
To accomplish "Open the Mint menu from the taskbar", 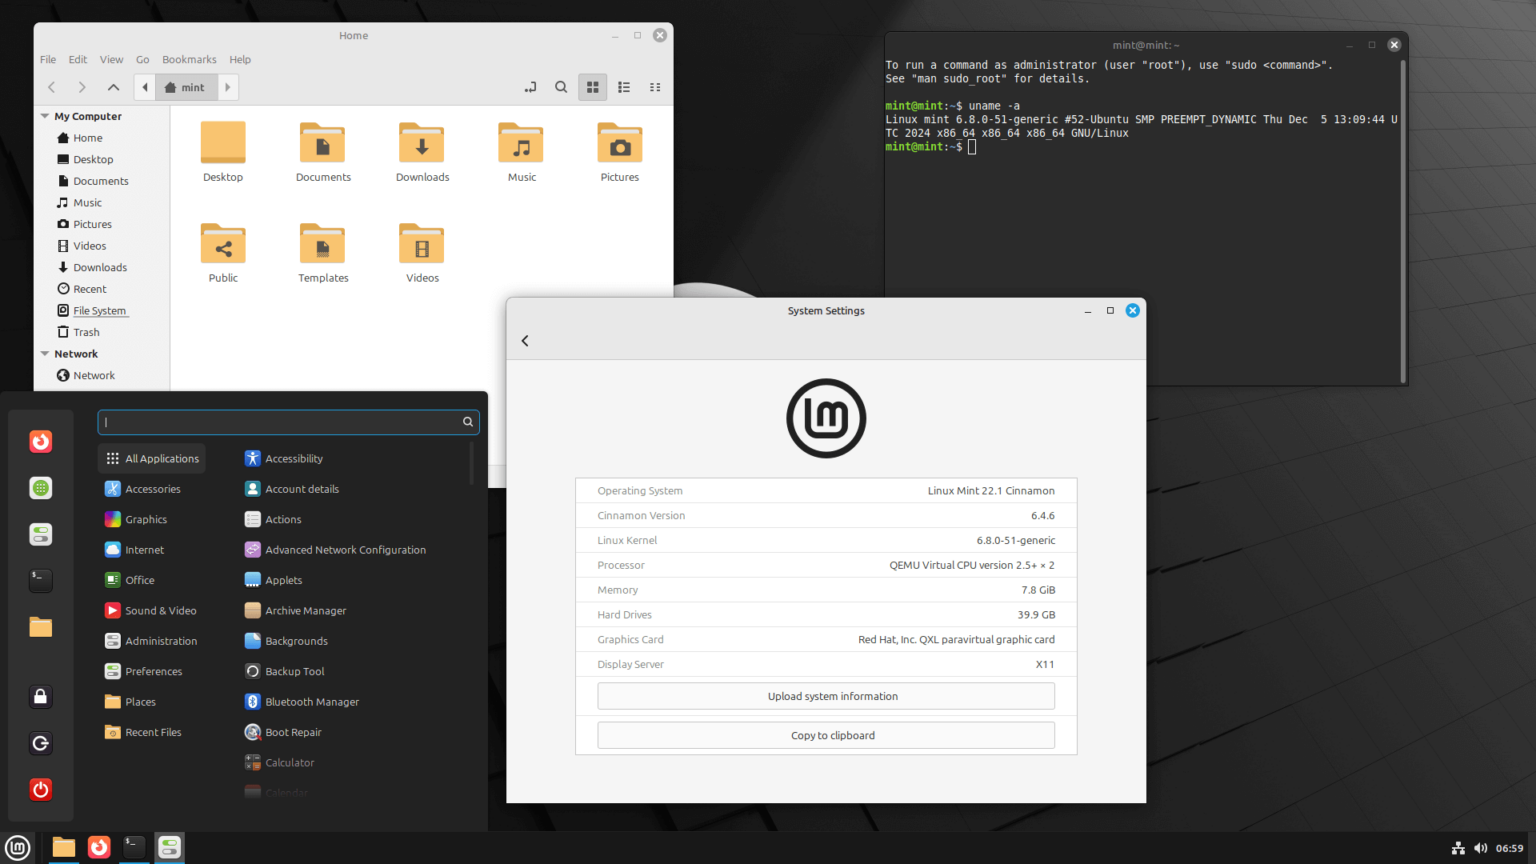I will click(15, 847).
